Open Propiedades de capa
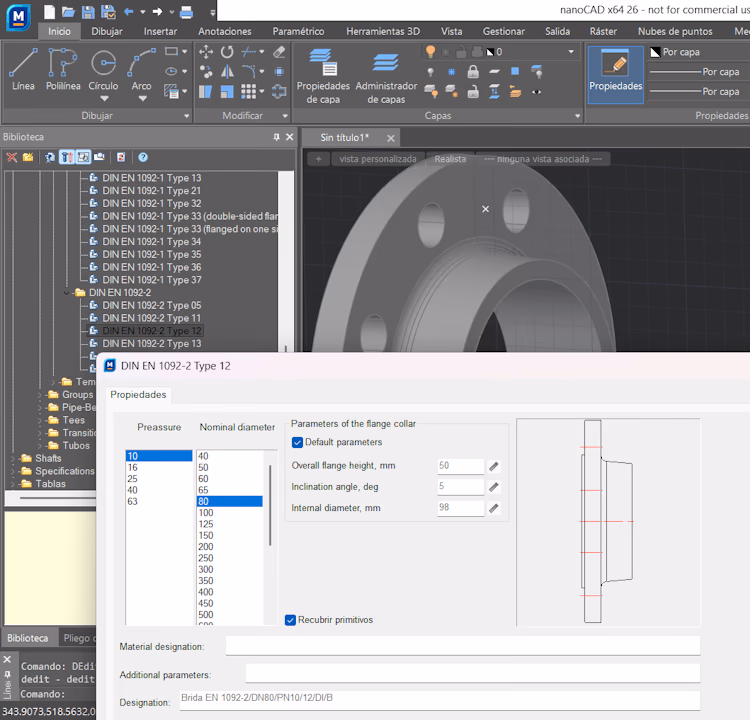This screenshot has width=750, height=720. (x=323, y=76)
